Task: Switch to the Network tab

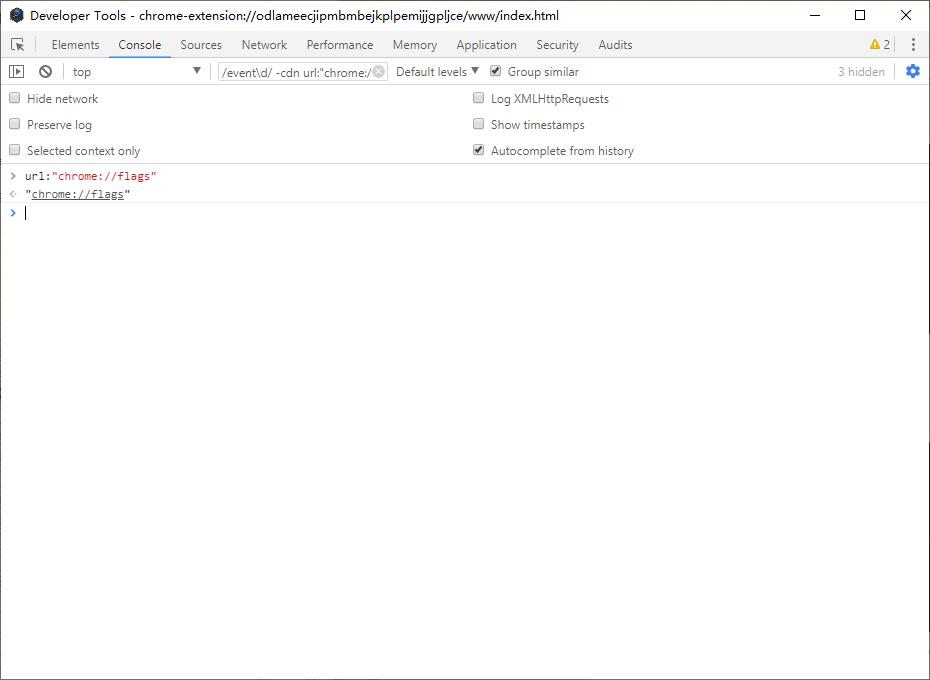Action: [264, 45]
